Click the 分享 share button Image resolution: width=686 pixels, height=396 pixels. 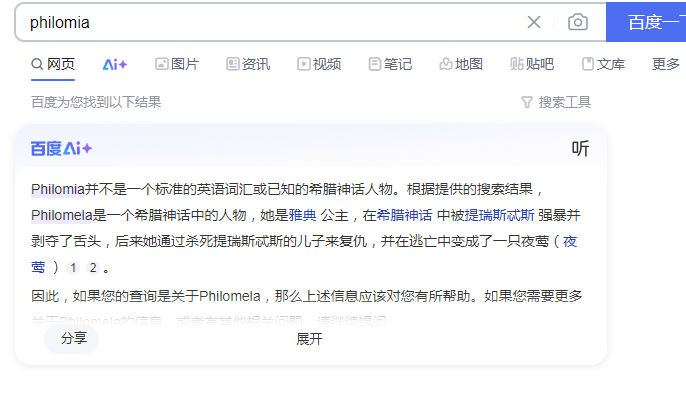tap(72, 339)
